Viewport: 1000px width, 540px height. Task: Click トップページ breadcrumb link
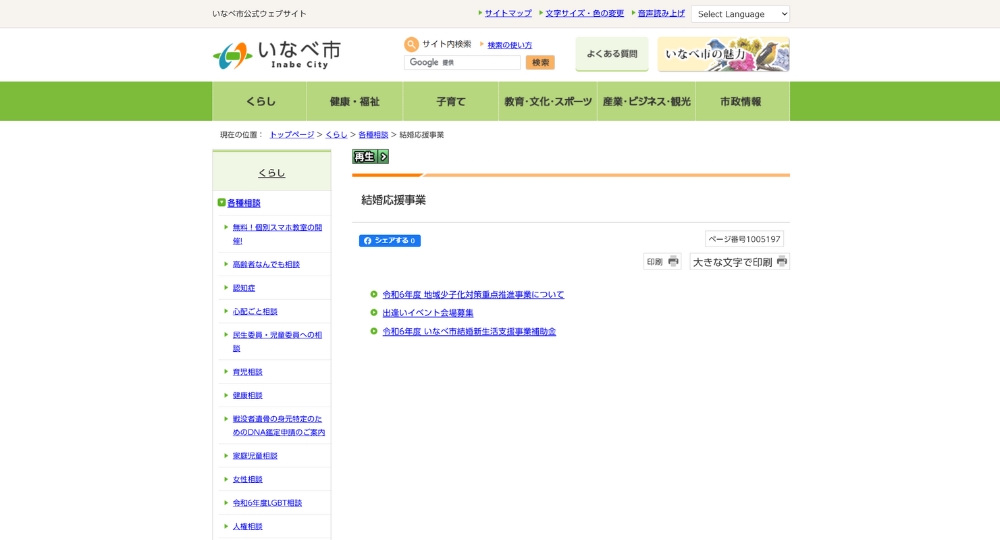(291, 135)
